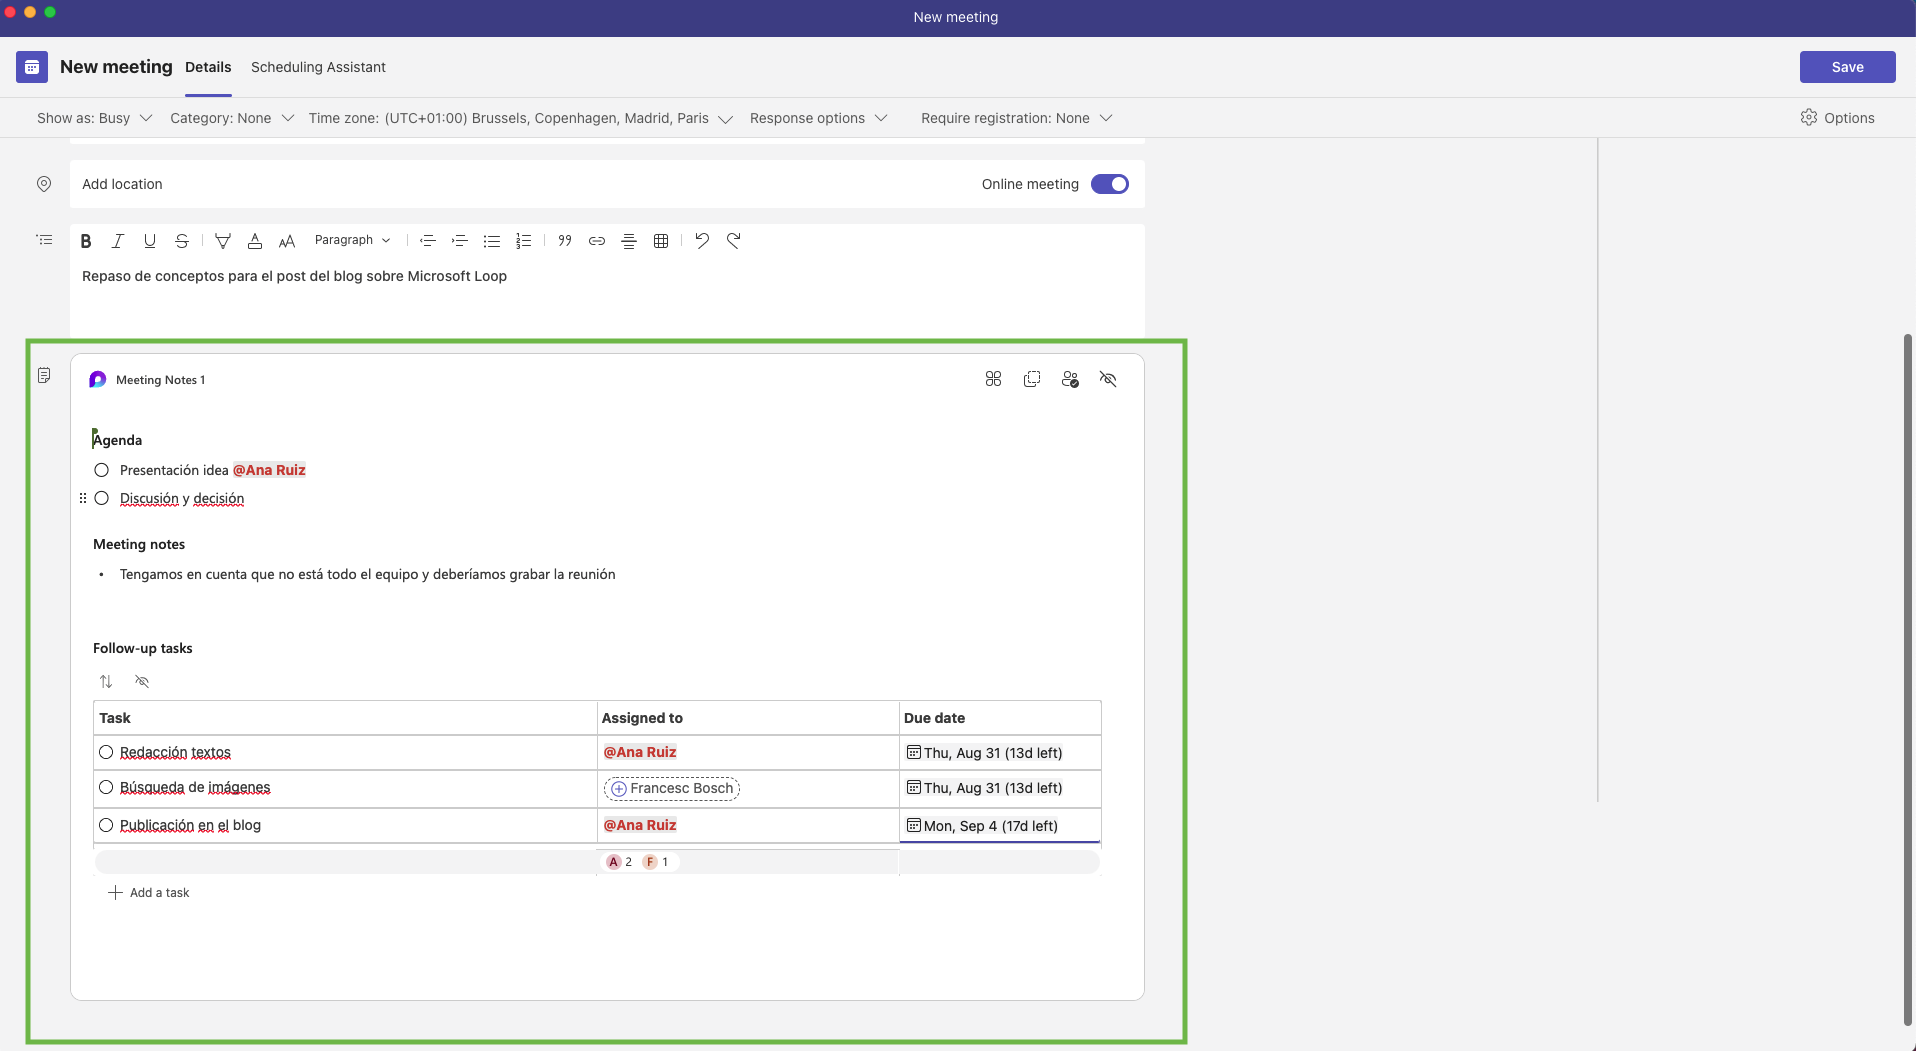Apply underline formatting in description toolbar
The height and width of the screenshot is (1051, 1916).
(150, 241)
